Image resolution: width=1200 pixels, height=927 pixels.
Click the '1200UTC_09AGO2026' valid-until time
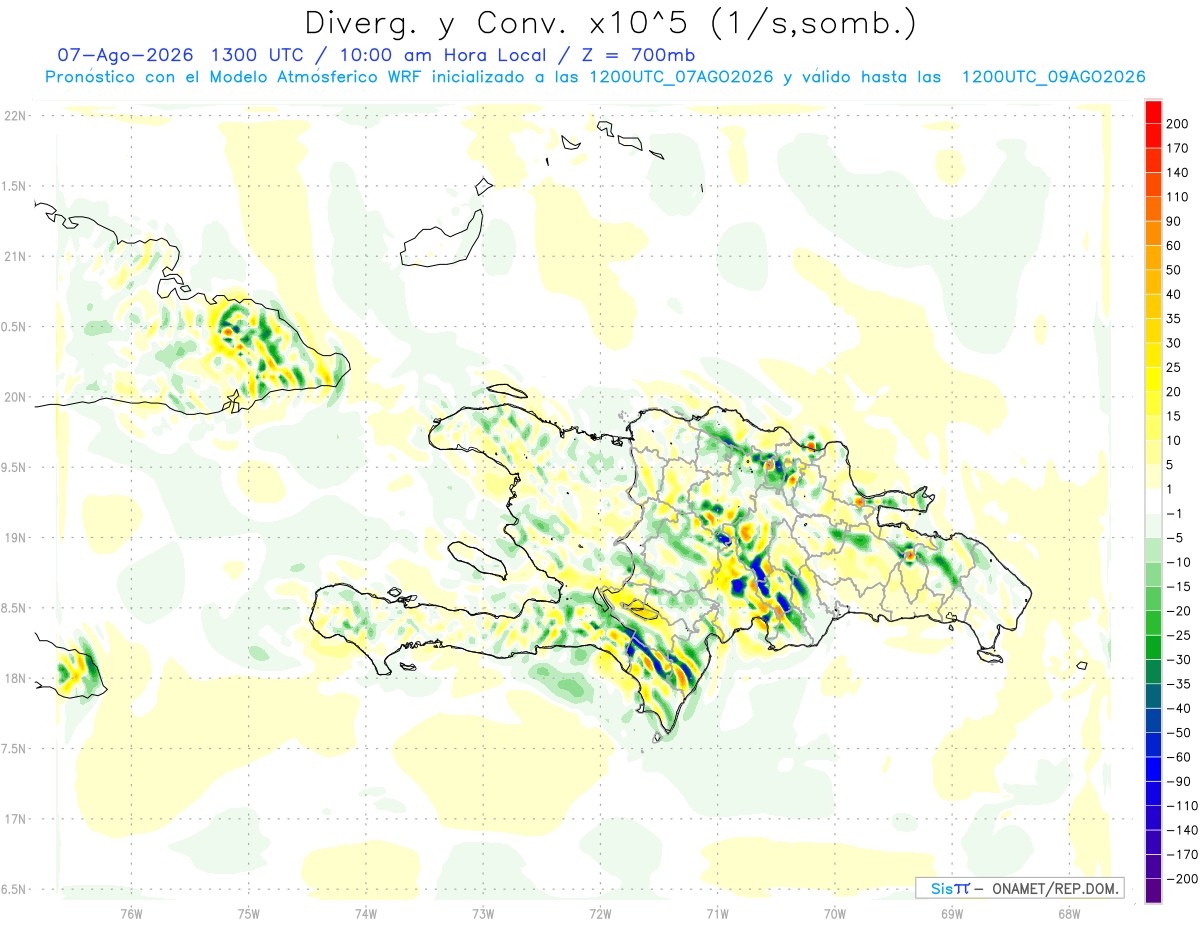[x=1053, y=77]
